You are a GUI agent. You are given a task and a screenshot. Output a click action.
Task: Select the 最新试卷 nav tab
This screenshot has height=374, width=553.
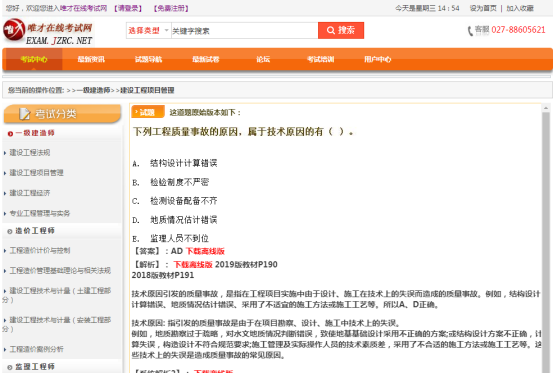(206, 59)
